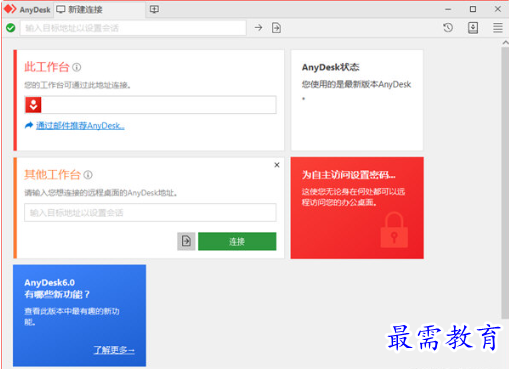
Task: Open a new session tab with plus icon
Action: click(154, 9)
